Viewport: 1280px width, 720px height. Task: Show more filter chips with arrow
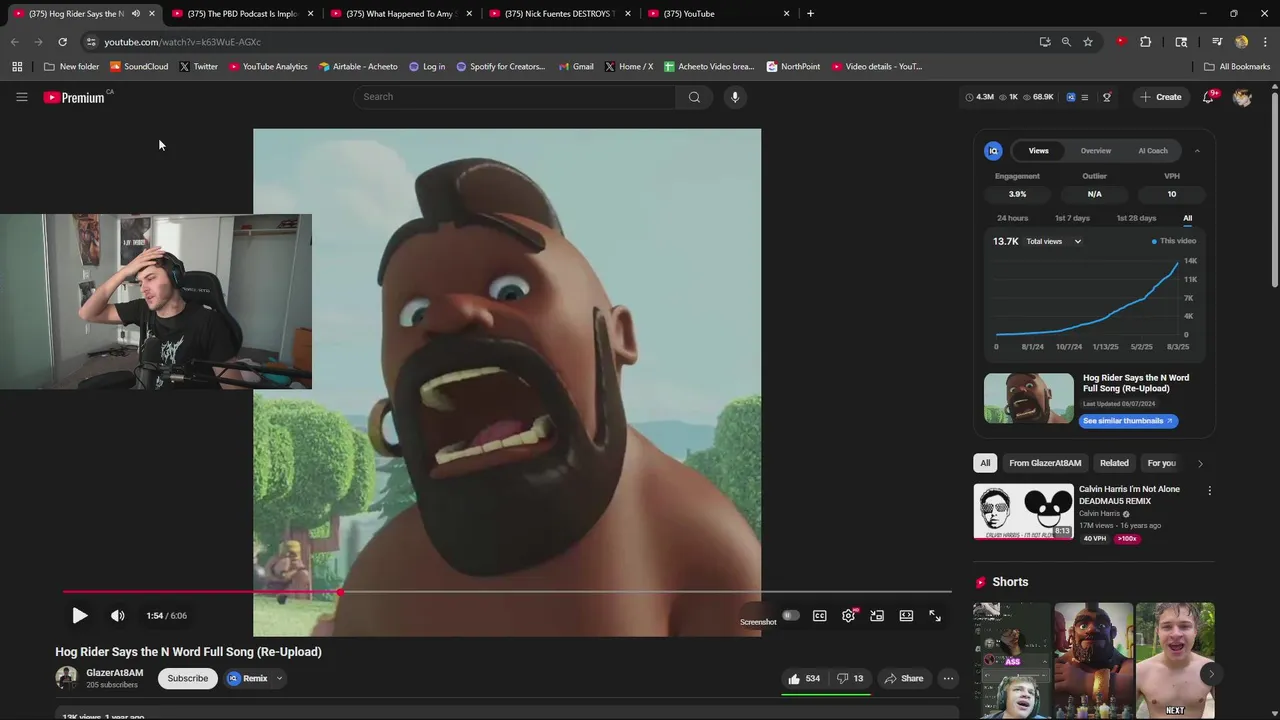pyautogui.click(x=1200, y=463)
